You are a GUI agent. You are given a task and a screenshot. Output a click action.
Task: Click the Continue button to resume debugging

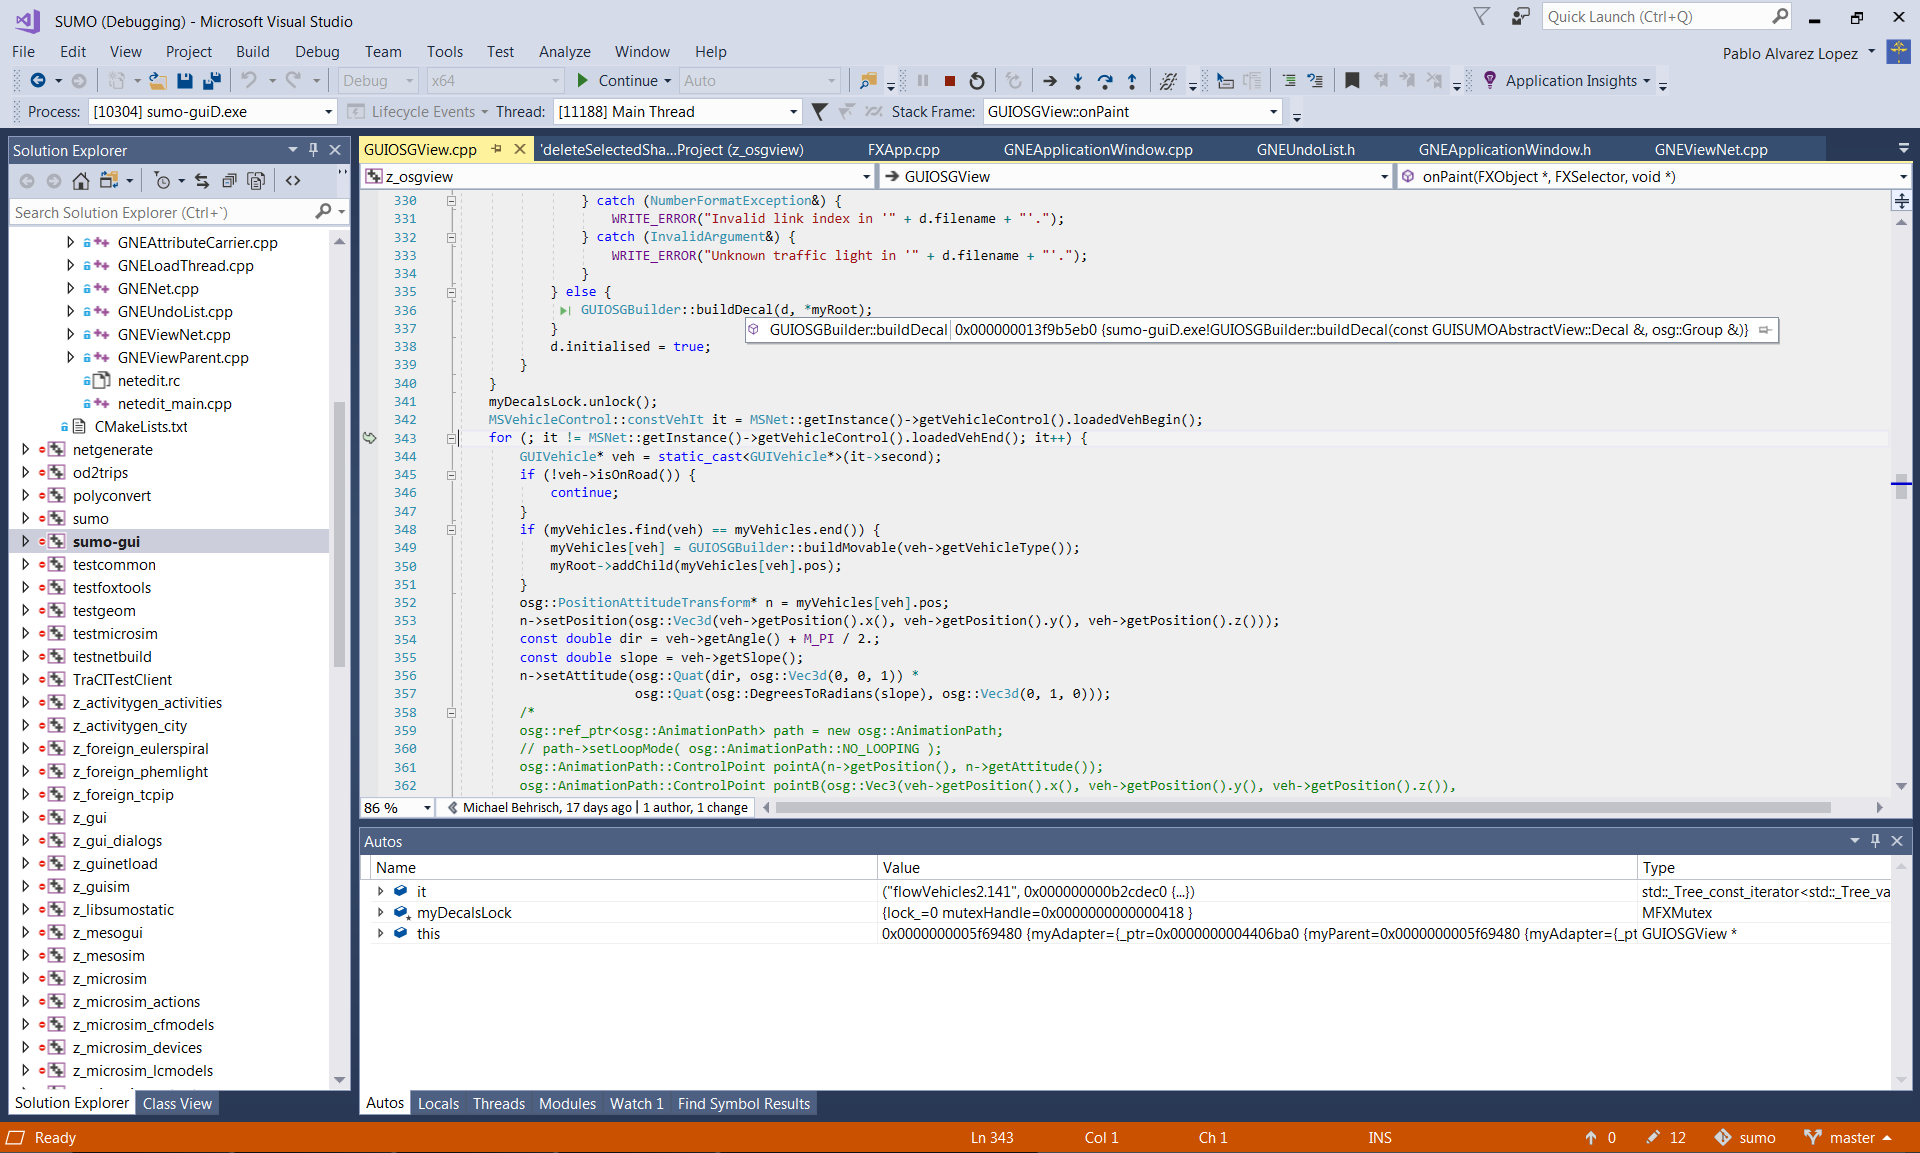[622, 80]
